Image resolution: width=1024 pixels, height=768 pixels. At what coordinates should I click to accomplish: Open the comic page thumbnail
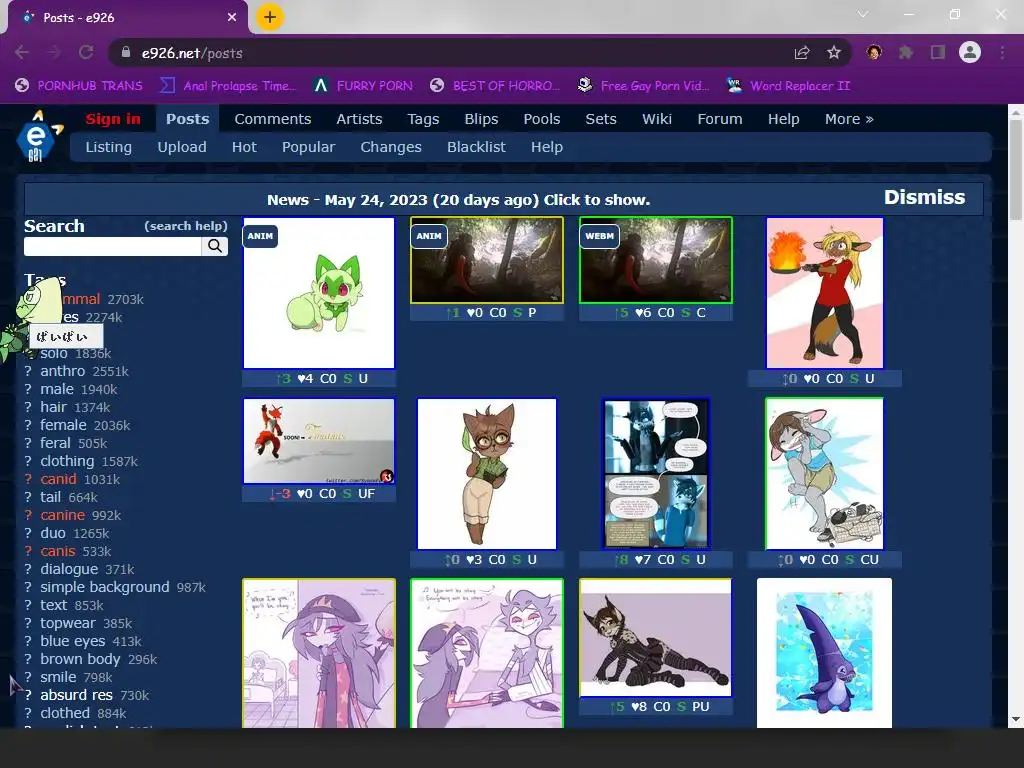click(x=656, y=473)
